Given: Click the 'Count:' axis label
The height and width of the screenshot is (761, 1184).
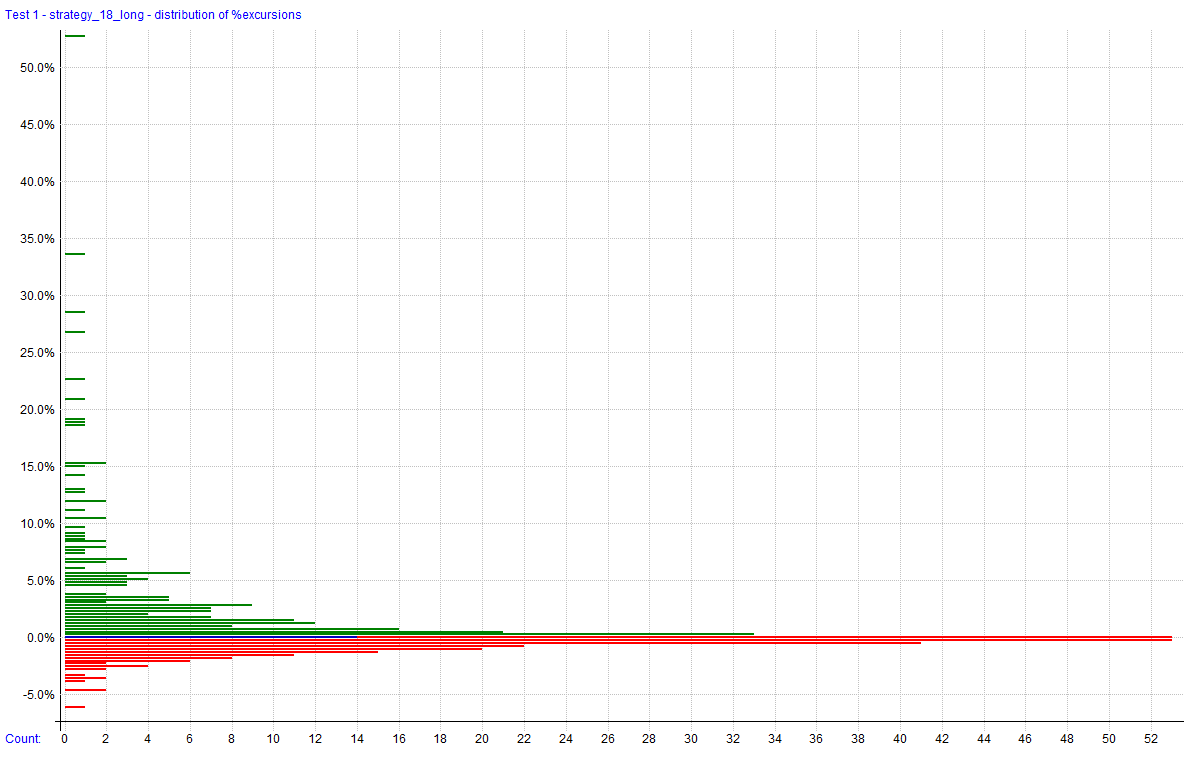Looking at the screenshot, I should point(23,738).
